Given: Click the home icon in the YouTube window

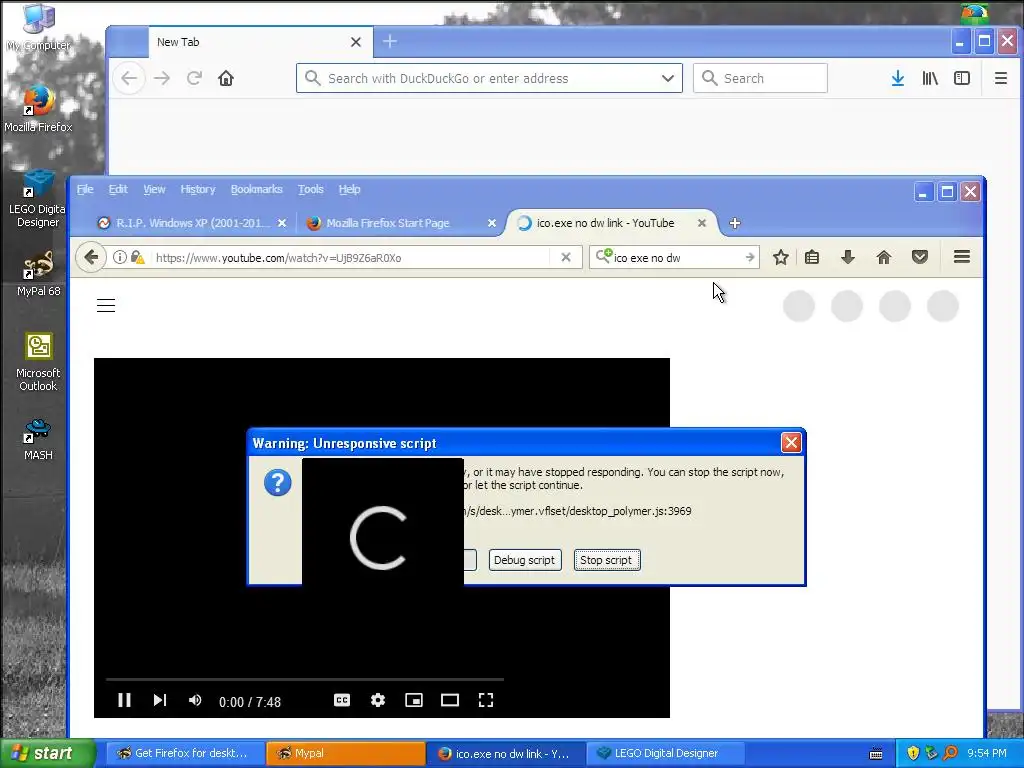Looking at the screenshot, I should [884, 257].
